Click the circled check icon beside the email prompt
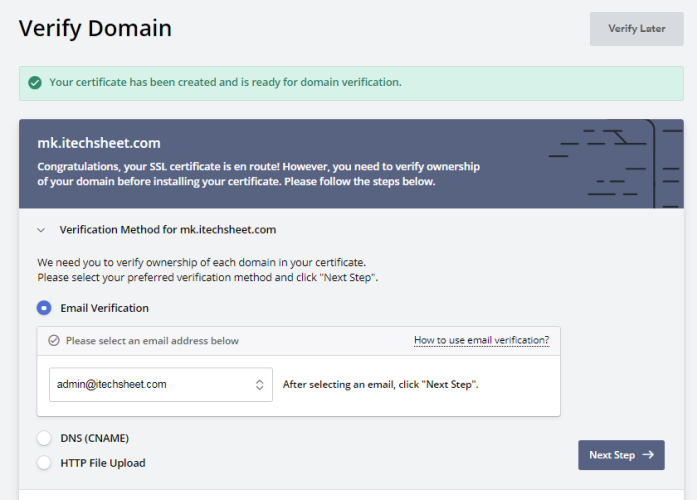 point(54,341)
